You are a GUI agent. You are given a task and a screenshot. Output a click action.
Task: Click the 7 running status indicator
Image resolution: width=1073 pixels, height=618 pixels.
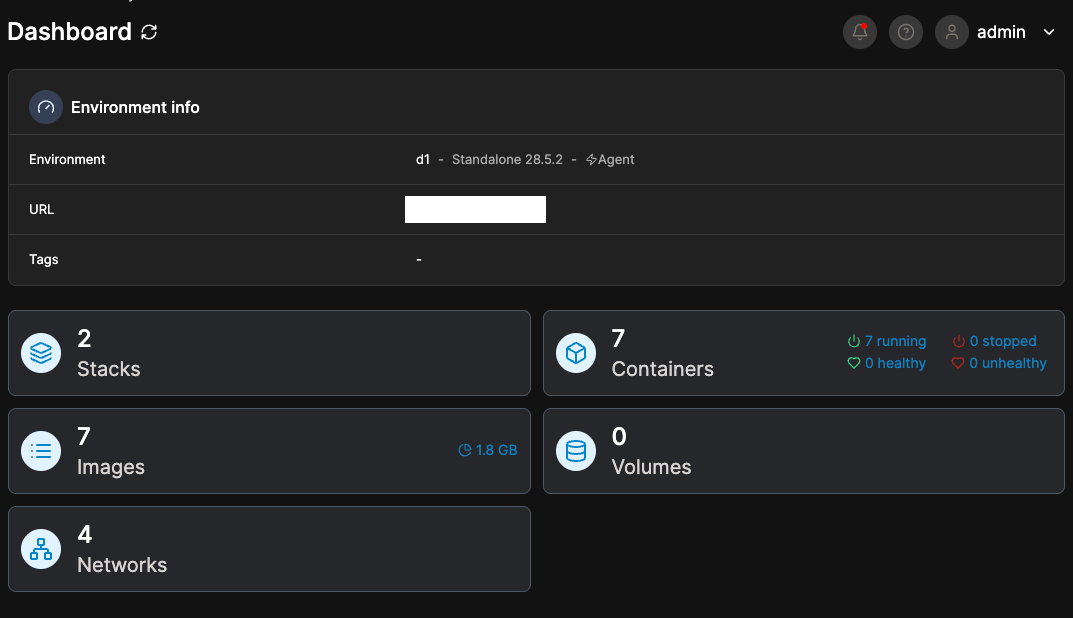(887, 341)
